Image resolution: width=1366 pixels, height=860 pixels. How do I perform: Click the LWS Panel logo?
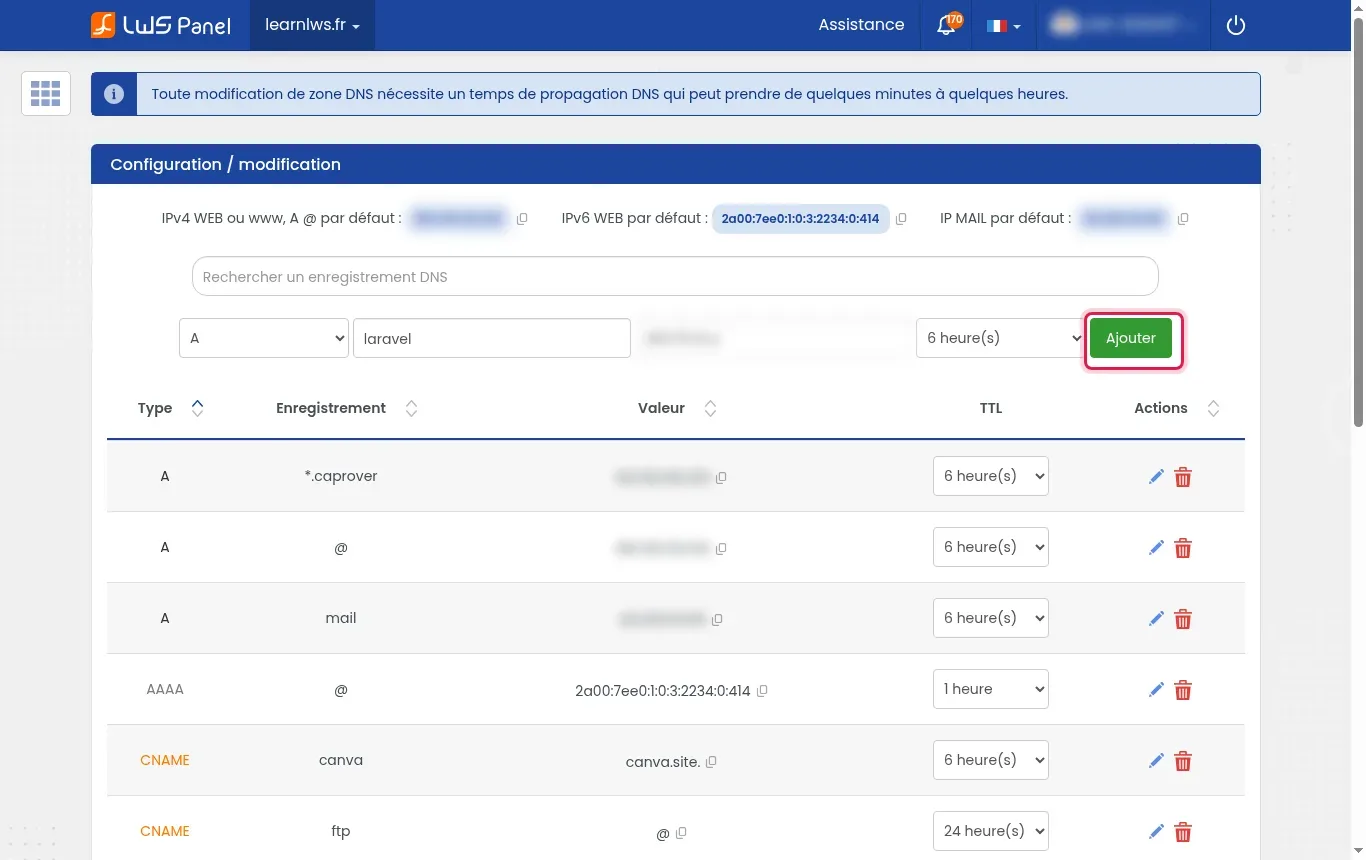161,25
